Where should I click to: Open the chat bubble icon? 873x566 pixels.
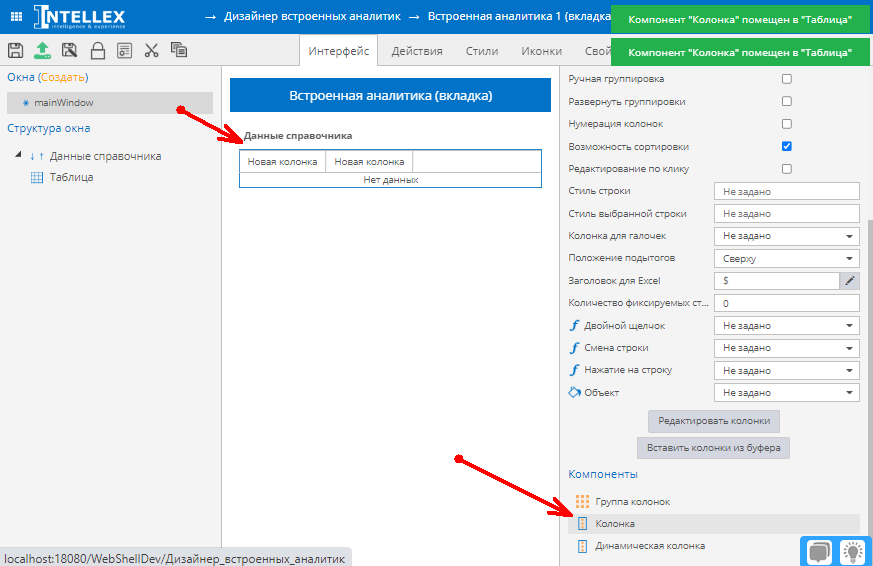tap(820, 552)
